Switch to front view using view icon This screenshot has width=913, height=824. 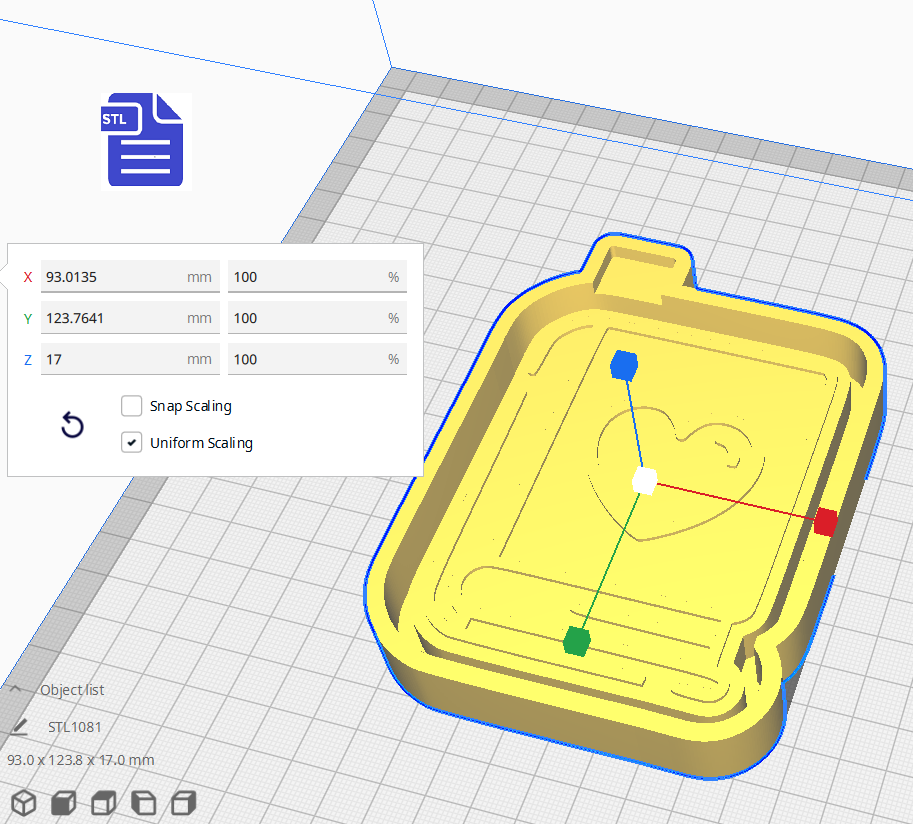63,802
